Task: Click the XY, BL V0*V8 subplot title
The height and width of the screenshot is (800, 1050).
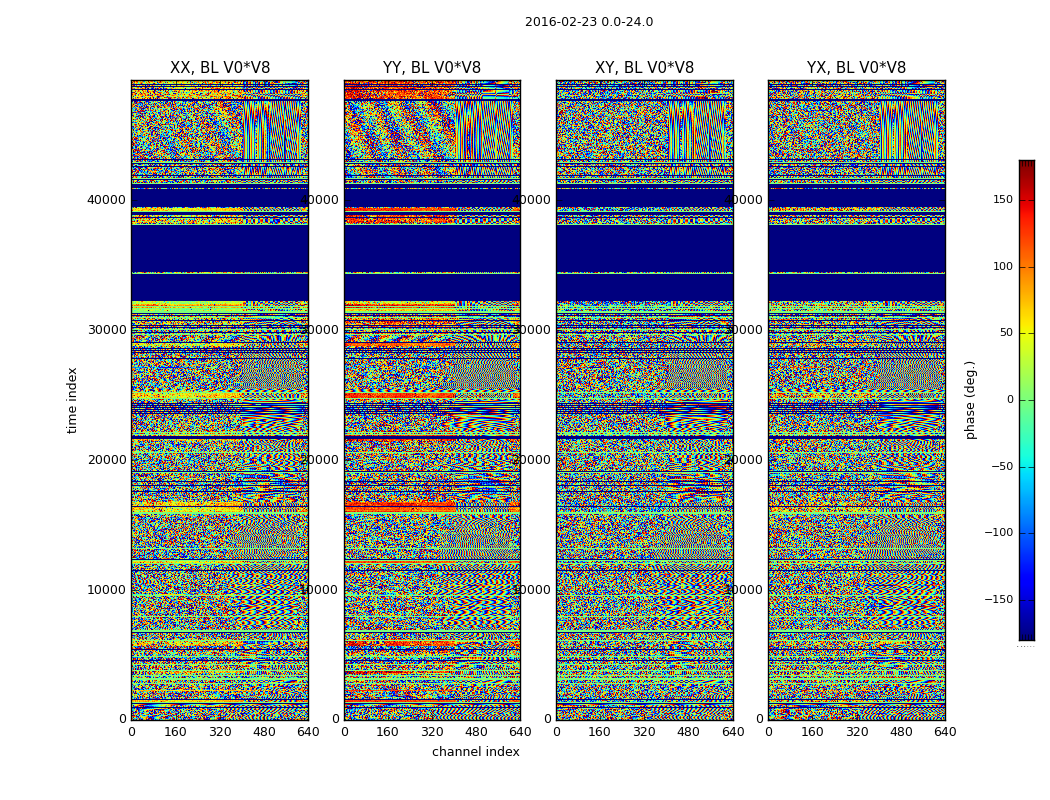Action: point(644,68)
